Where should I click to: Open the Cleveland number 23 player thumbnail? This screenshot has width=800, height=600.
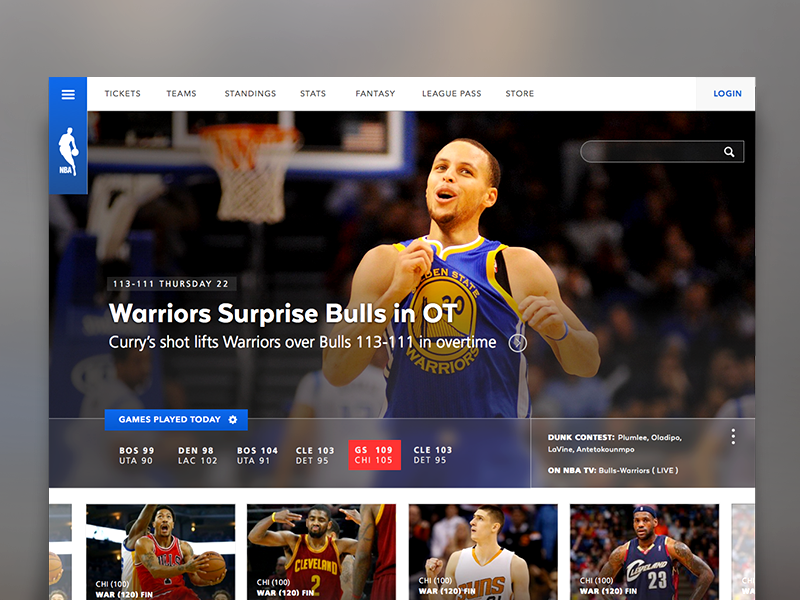point(644,552)
